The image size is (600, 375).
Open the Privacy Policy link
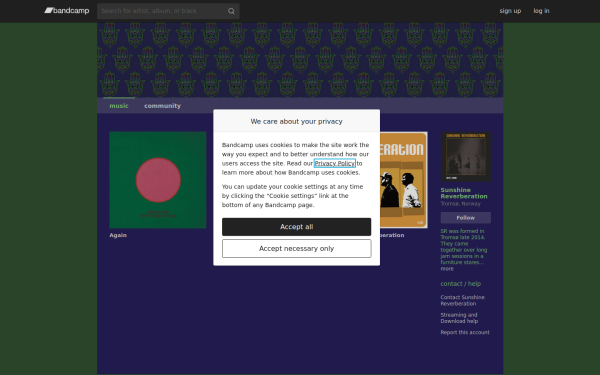[335, 163]
